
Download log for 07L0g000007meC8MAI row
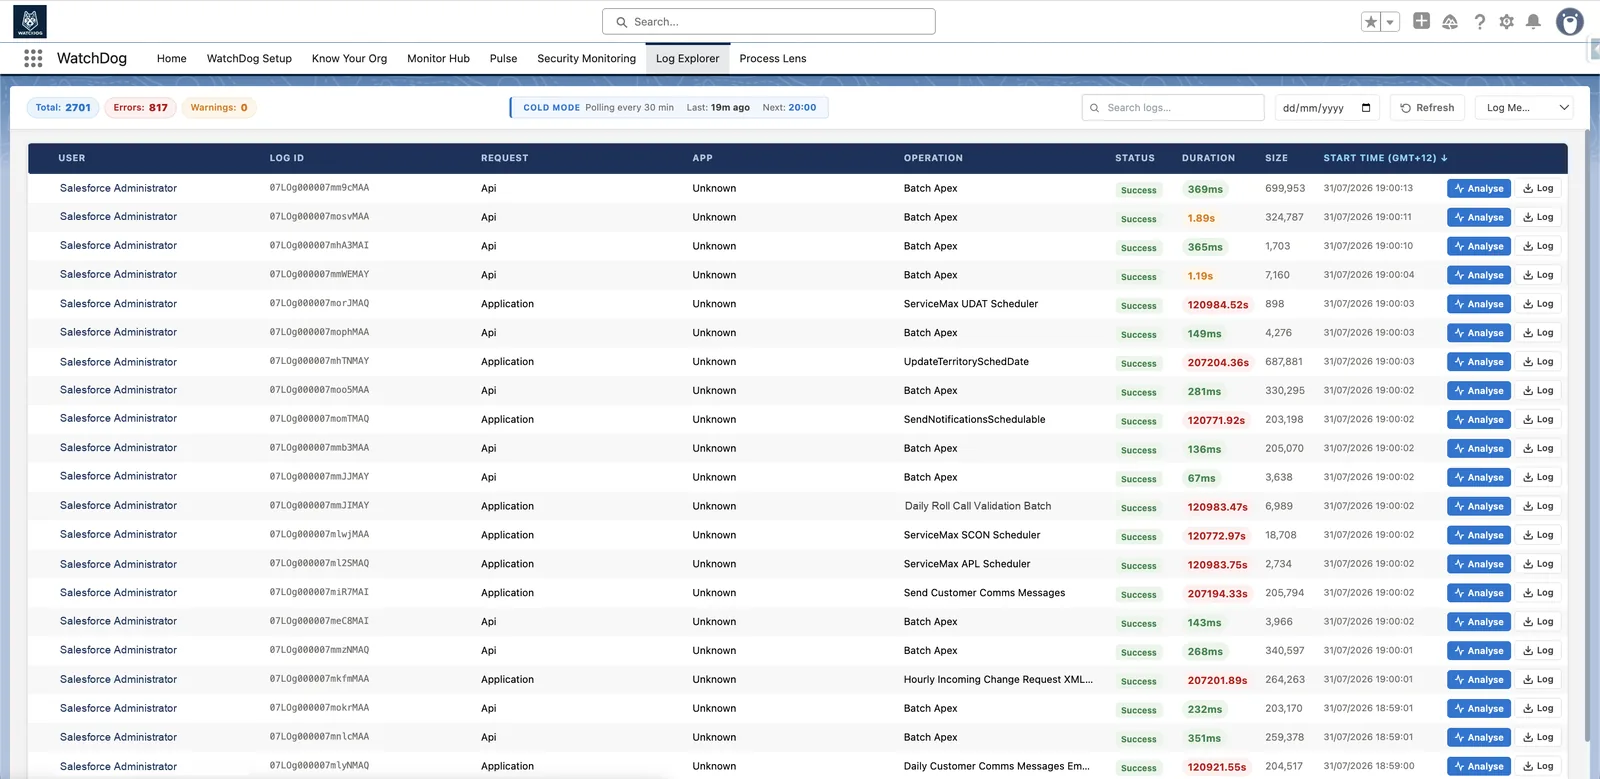click(1538, 622)
